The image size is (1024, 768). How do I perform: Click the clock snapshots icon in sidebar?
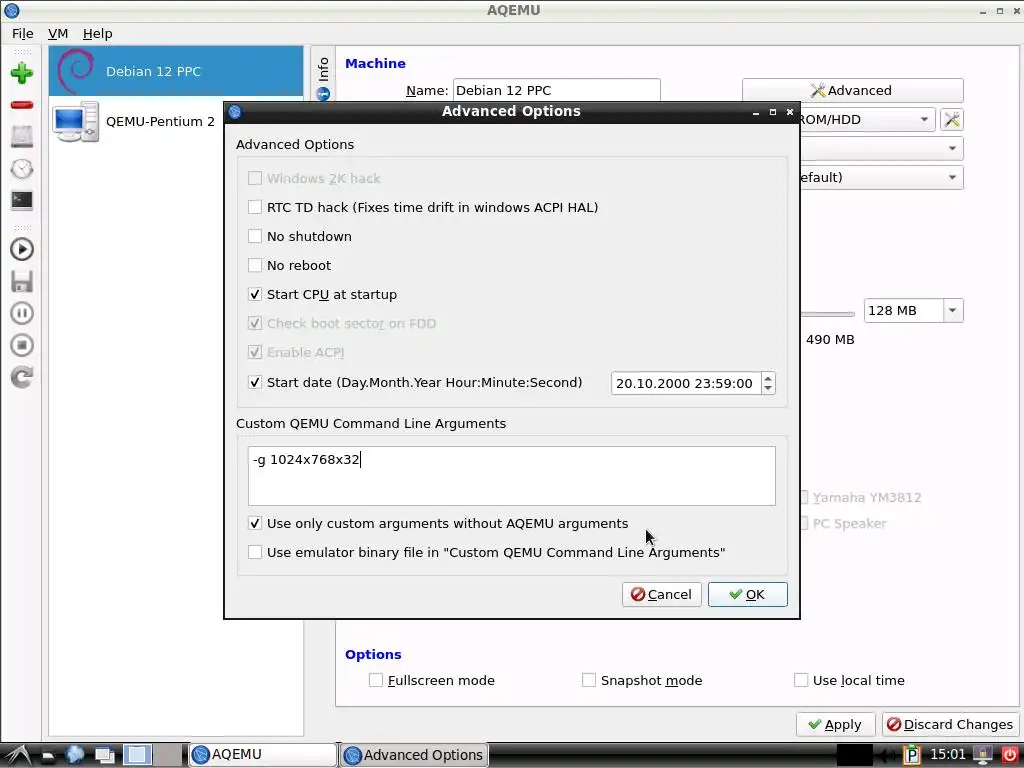pos(22,168)
